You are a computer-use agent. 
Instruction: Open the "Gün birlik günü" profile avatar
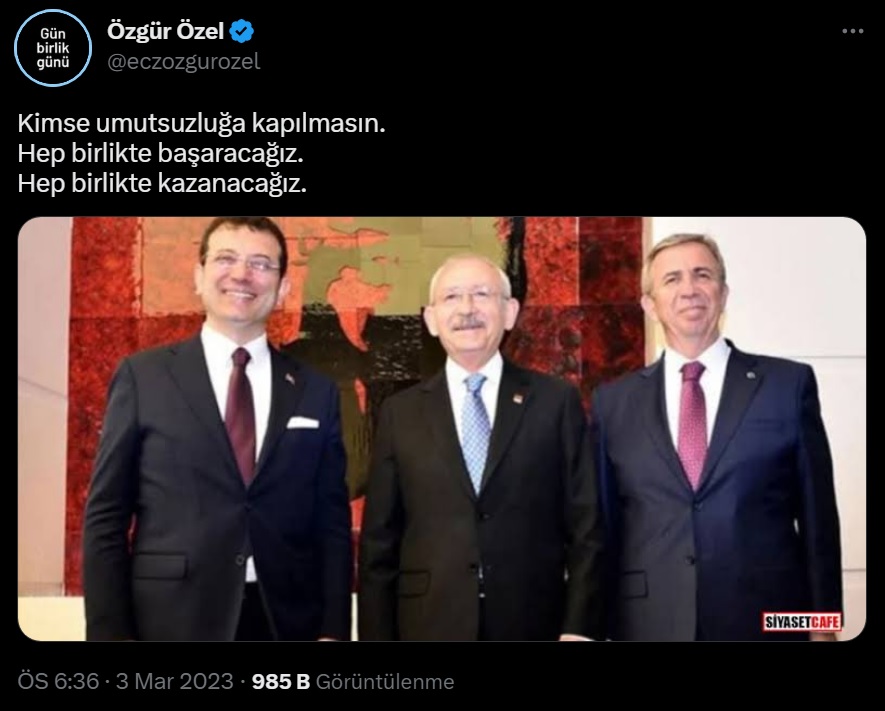pos(53,48)
